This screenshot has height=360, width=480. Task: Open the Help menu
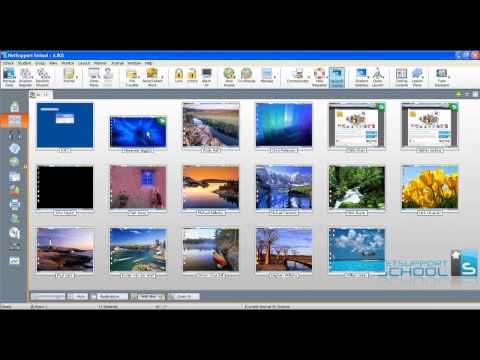pyautogui.click(x=148, y=63)
